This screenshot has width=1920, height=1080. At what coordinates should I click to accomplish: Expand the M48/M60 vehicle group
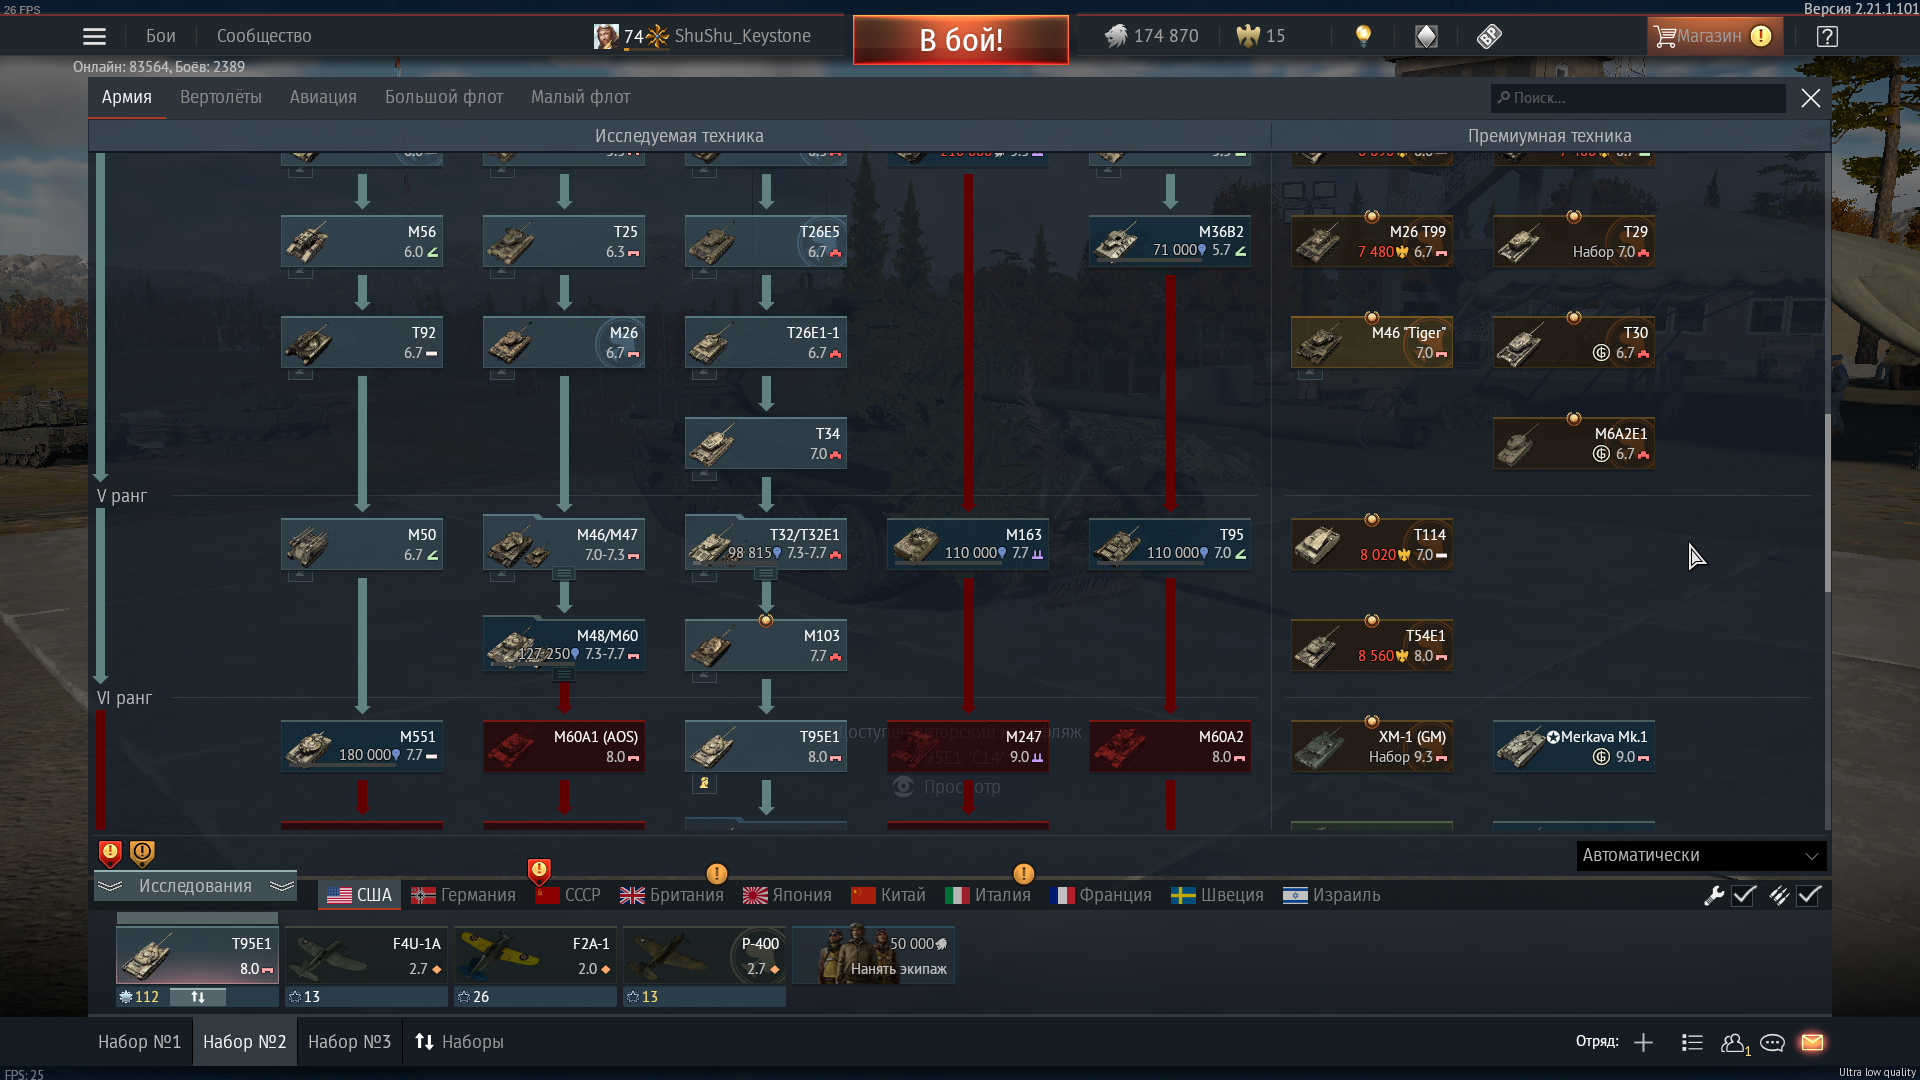coord(564,675)
